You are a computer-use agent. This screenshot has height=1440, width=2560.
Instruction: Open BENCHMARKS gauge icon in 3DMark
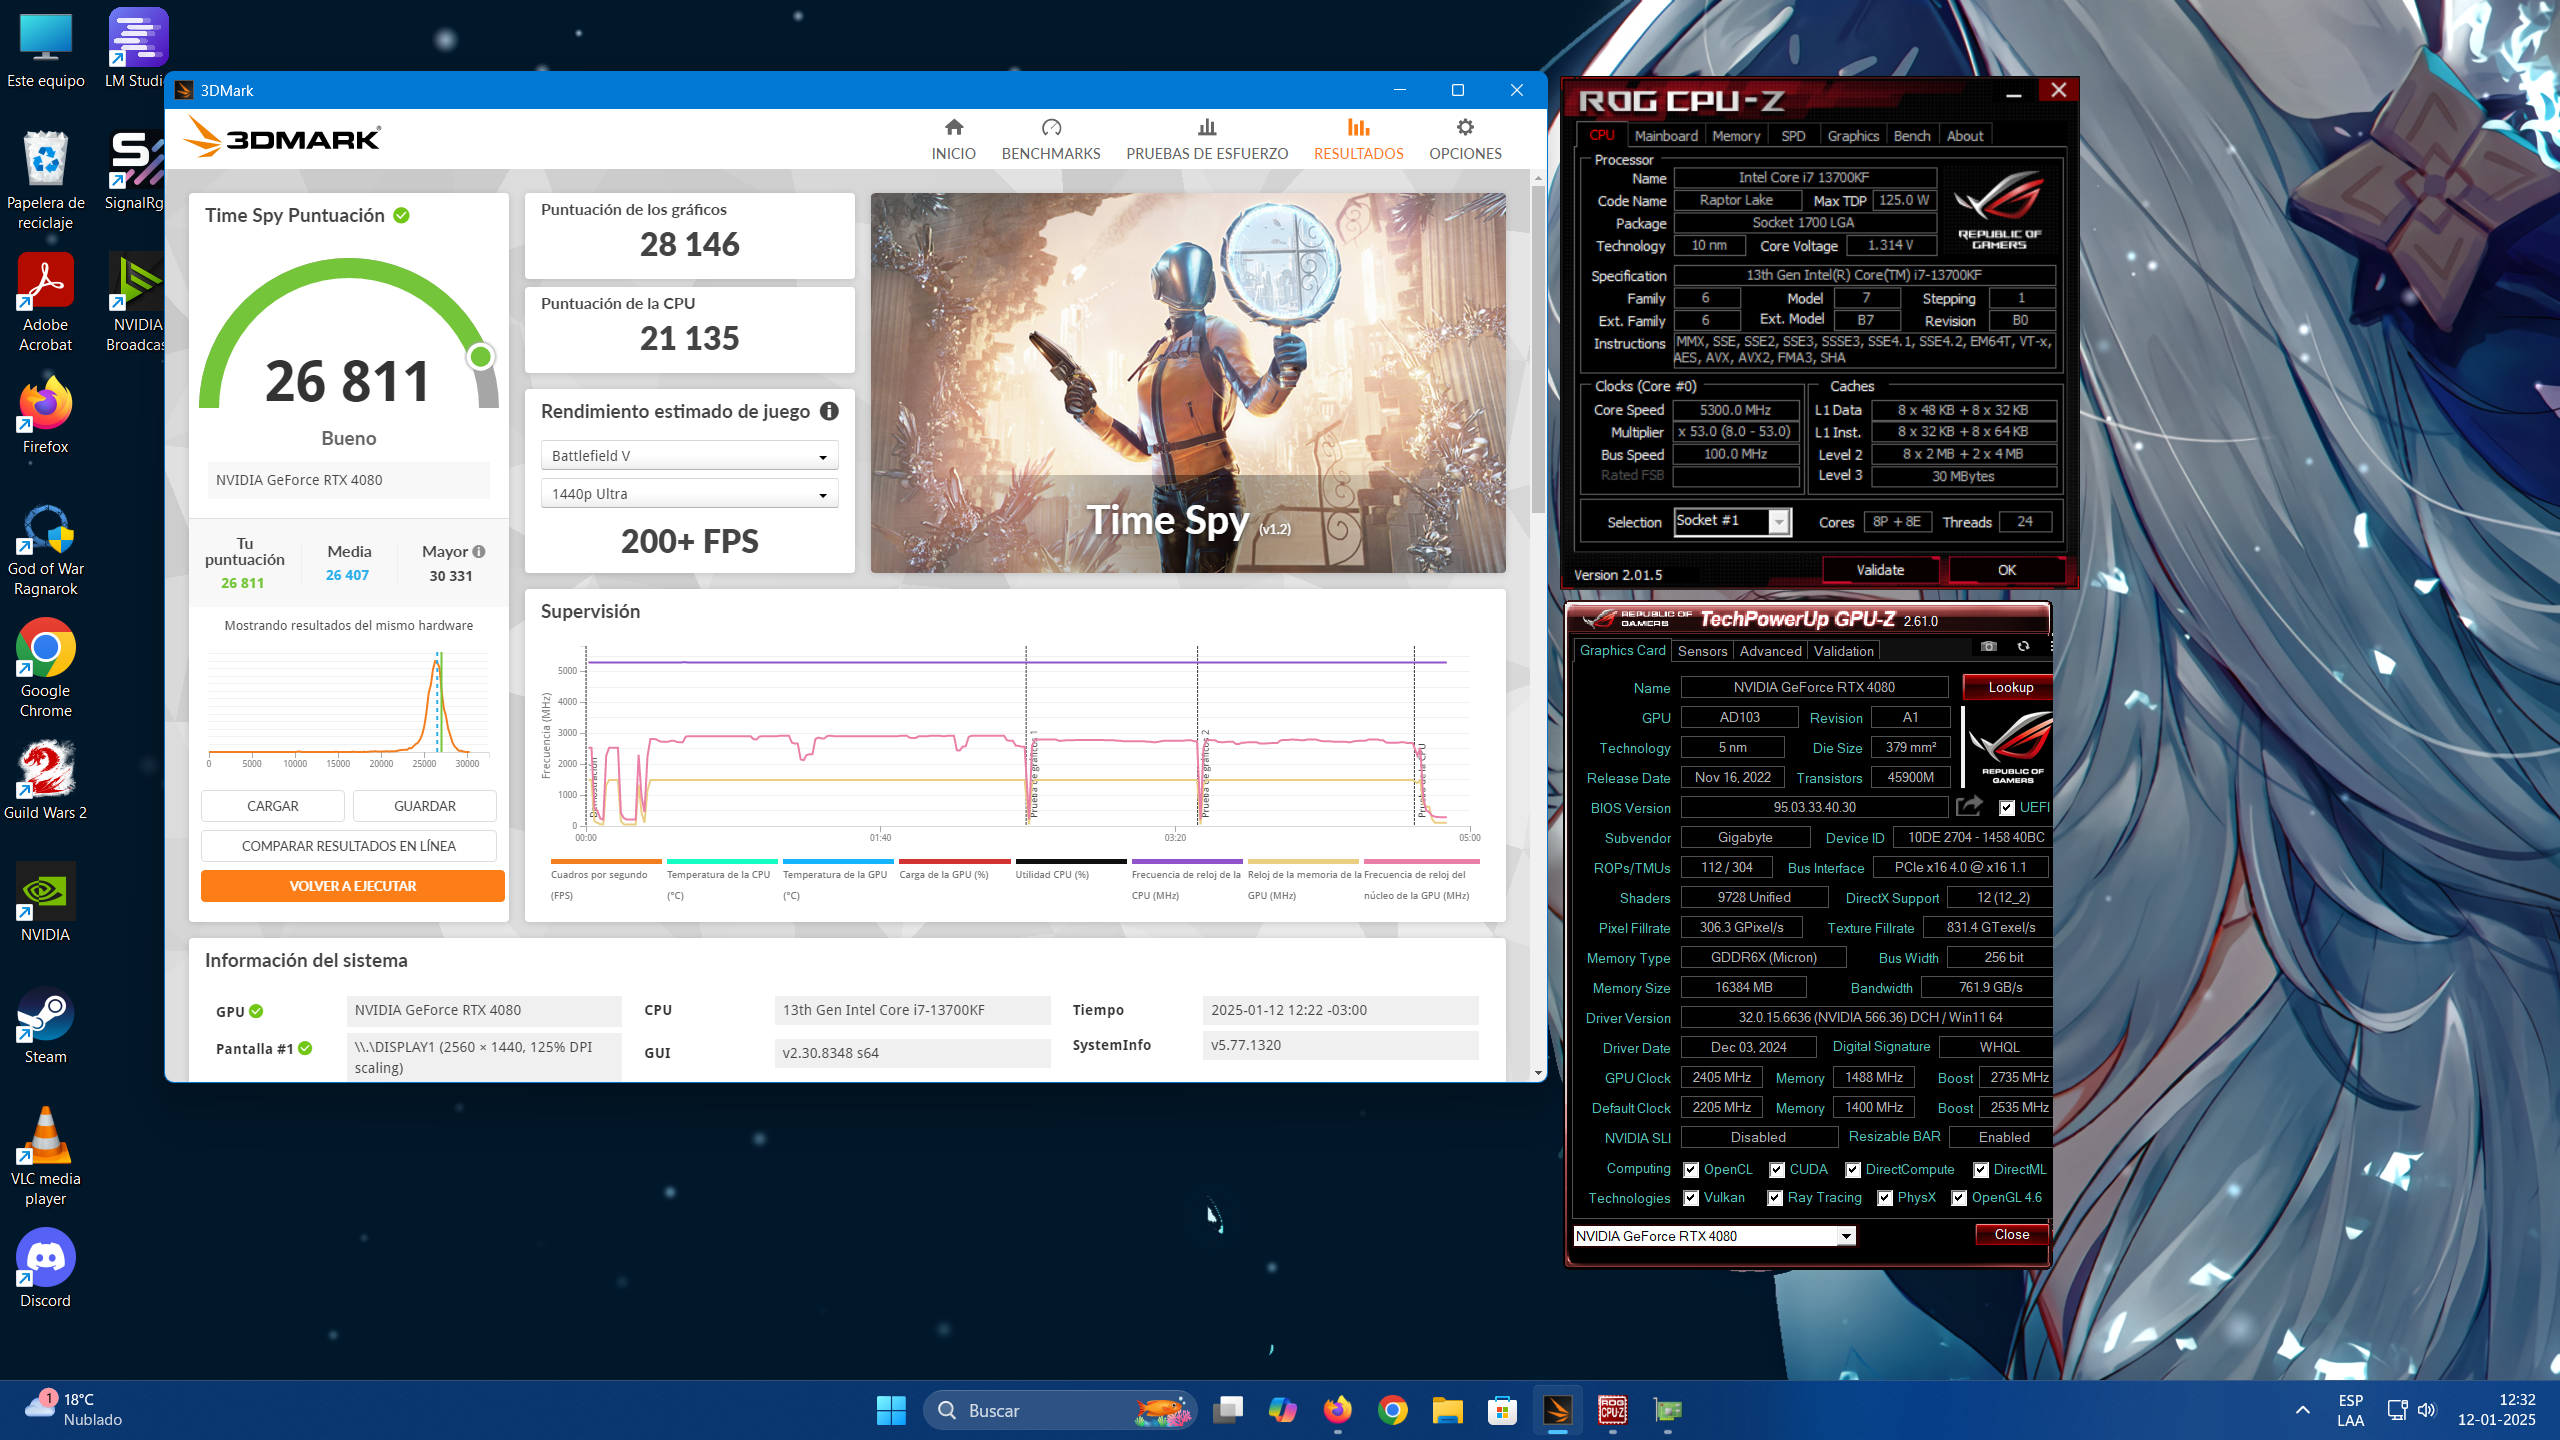click(x=1051, y=128)
